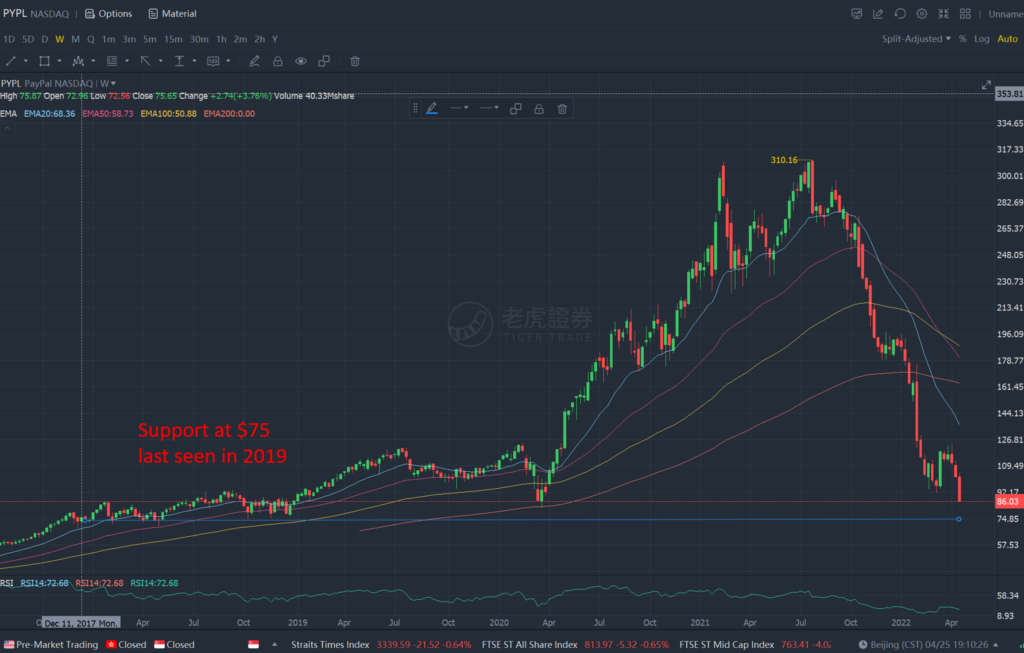The height and width of the screenshot is (653, 1024).
Task: Click the duplicate icon in main drawing toolbar
Action: [x=324, y=61]
